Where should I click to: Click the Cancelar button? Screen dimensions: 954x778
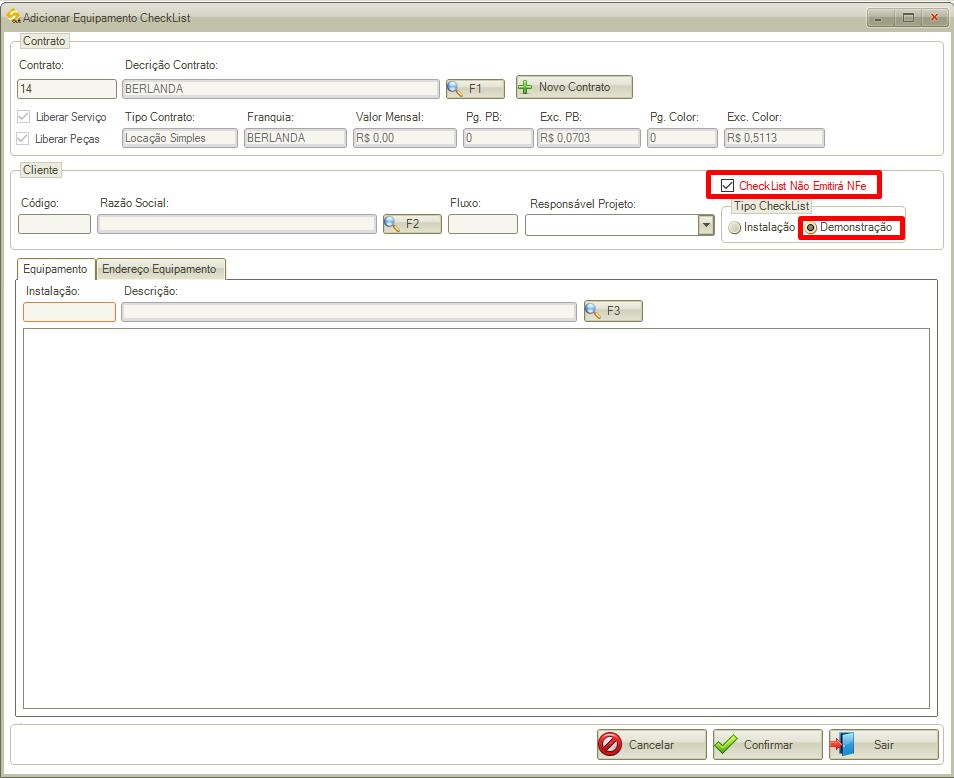(652, 745)
